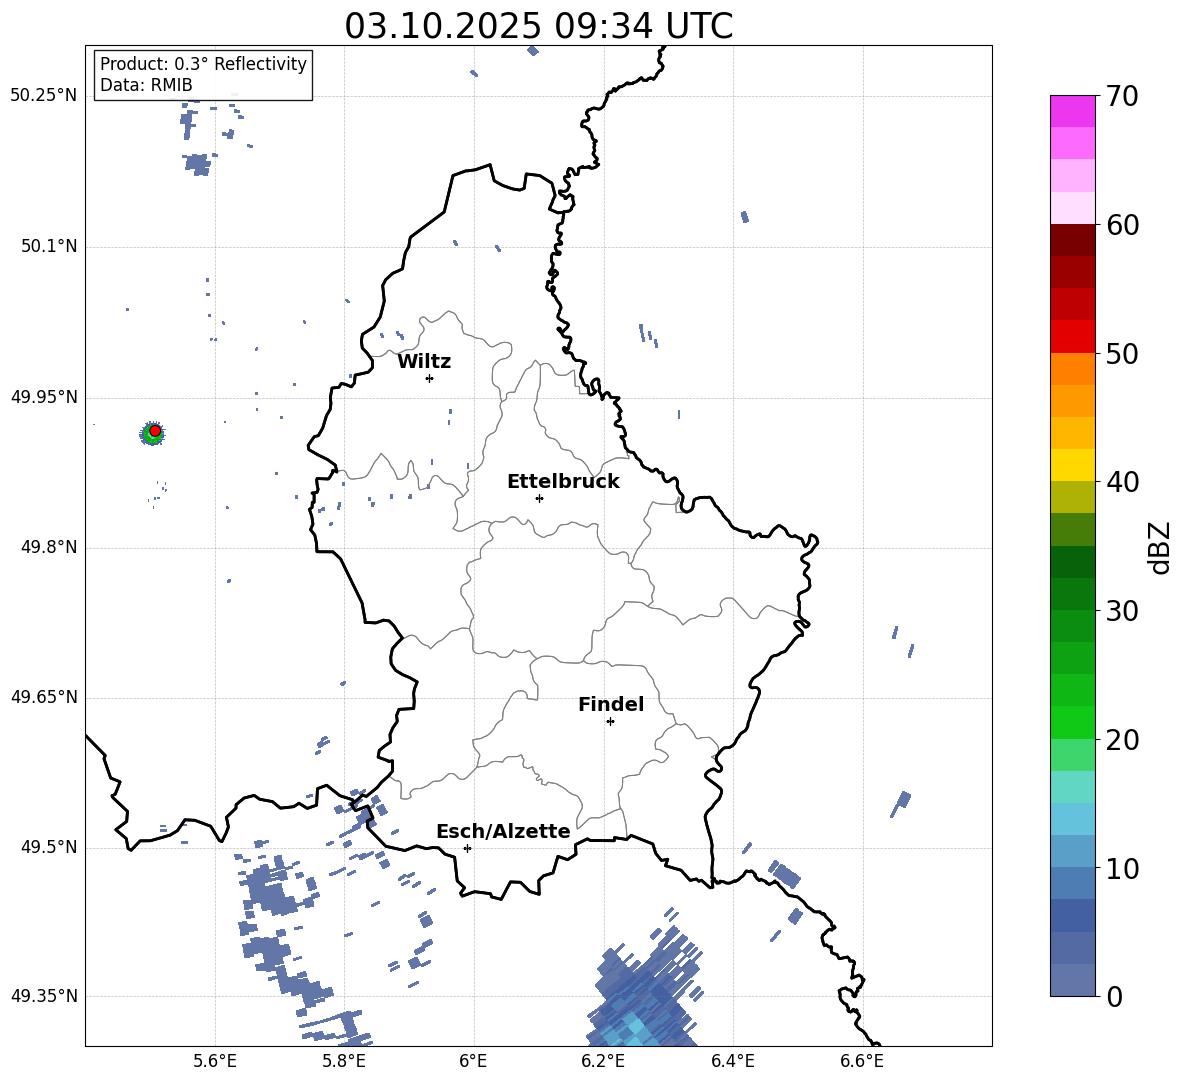Click the 6°E longitude label
The width and height of the screenshot is (1184, 1081).
click(x=473, y=1061)
